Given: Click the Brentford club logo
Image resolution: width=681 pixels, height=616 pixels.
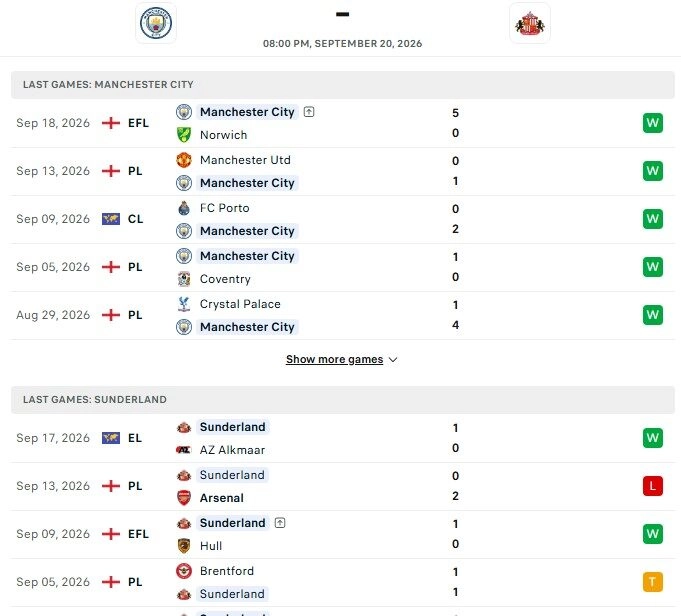Looking at the screenshot, I should tap(184, 571).
